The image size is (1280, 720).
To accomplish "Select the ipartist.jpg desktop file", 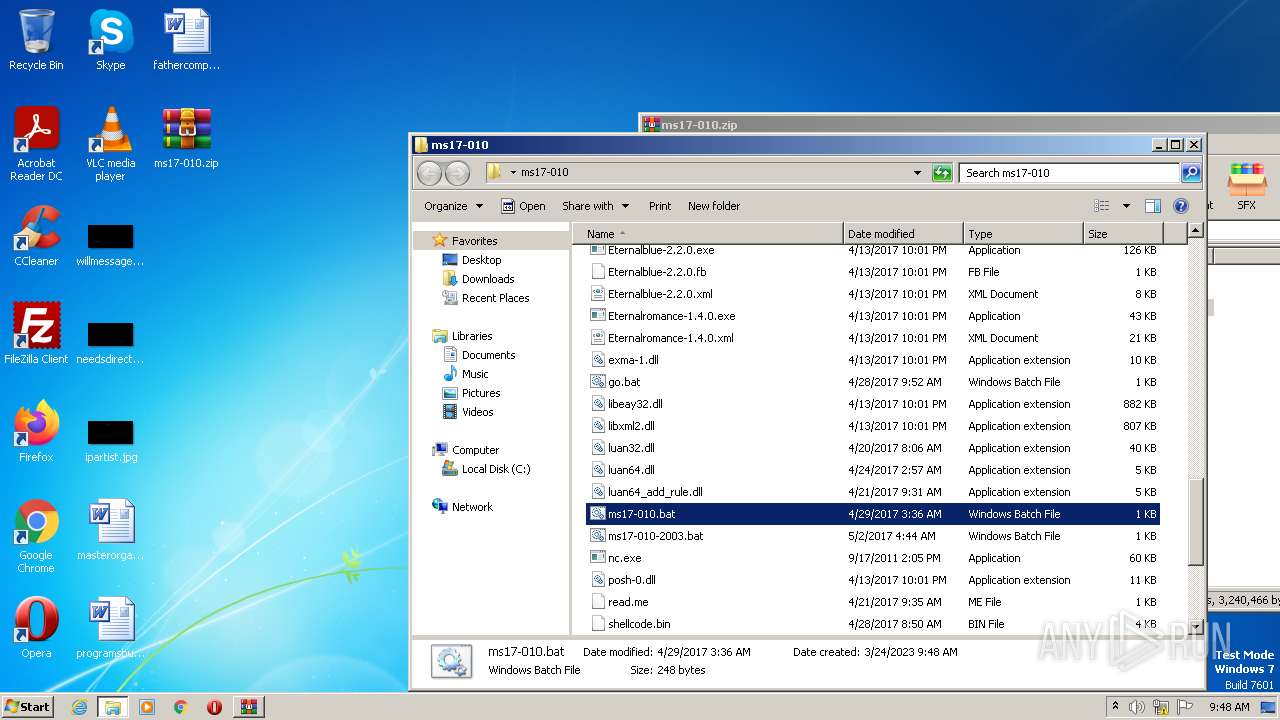I will [x=110, y=440].
